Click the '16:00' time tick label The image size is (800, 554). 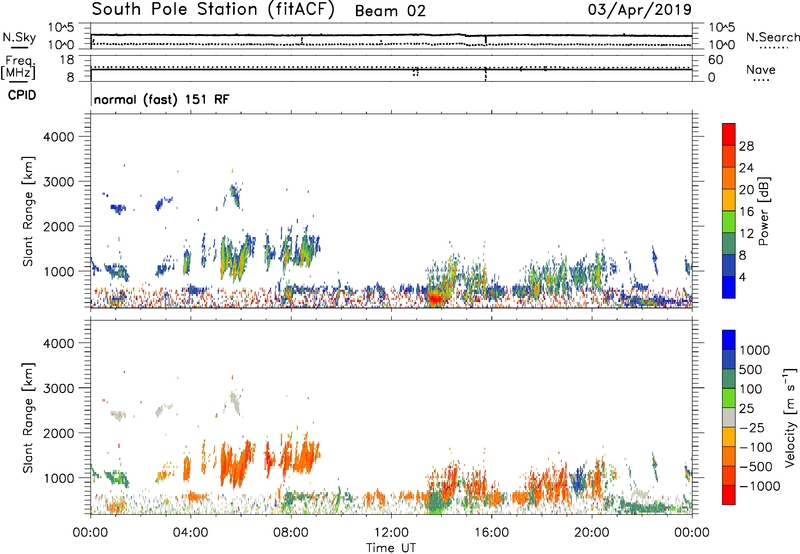coord(491,533)
